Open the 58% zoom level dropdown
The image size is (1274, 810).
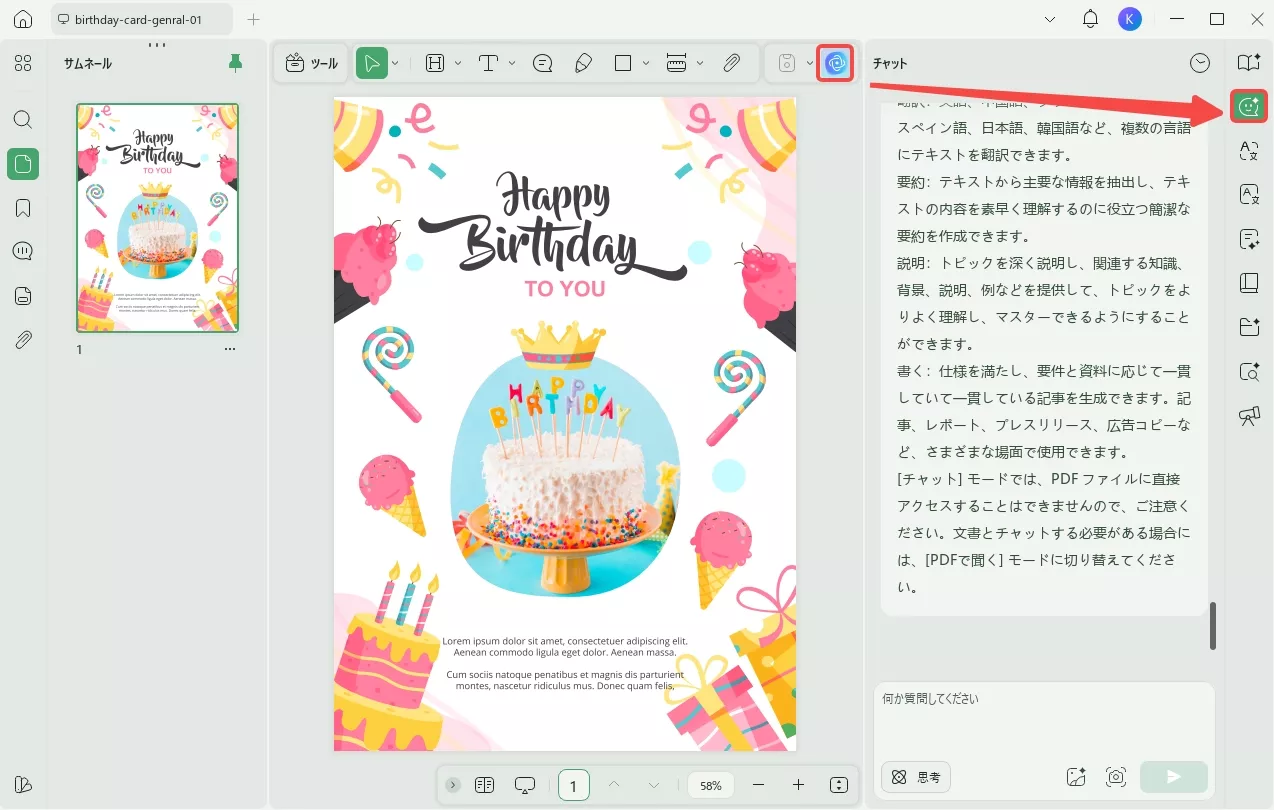pos(711,785)
